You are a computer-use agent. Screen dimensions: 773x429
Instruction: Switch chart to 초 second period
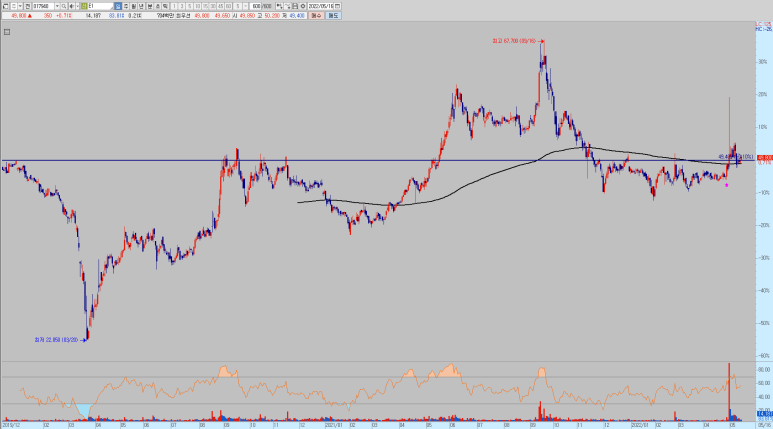coord(158,6)
